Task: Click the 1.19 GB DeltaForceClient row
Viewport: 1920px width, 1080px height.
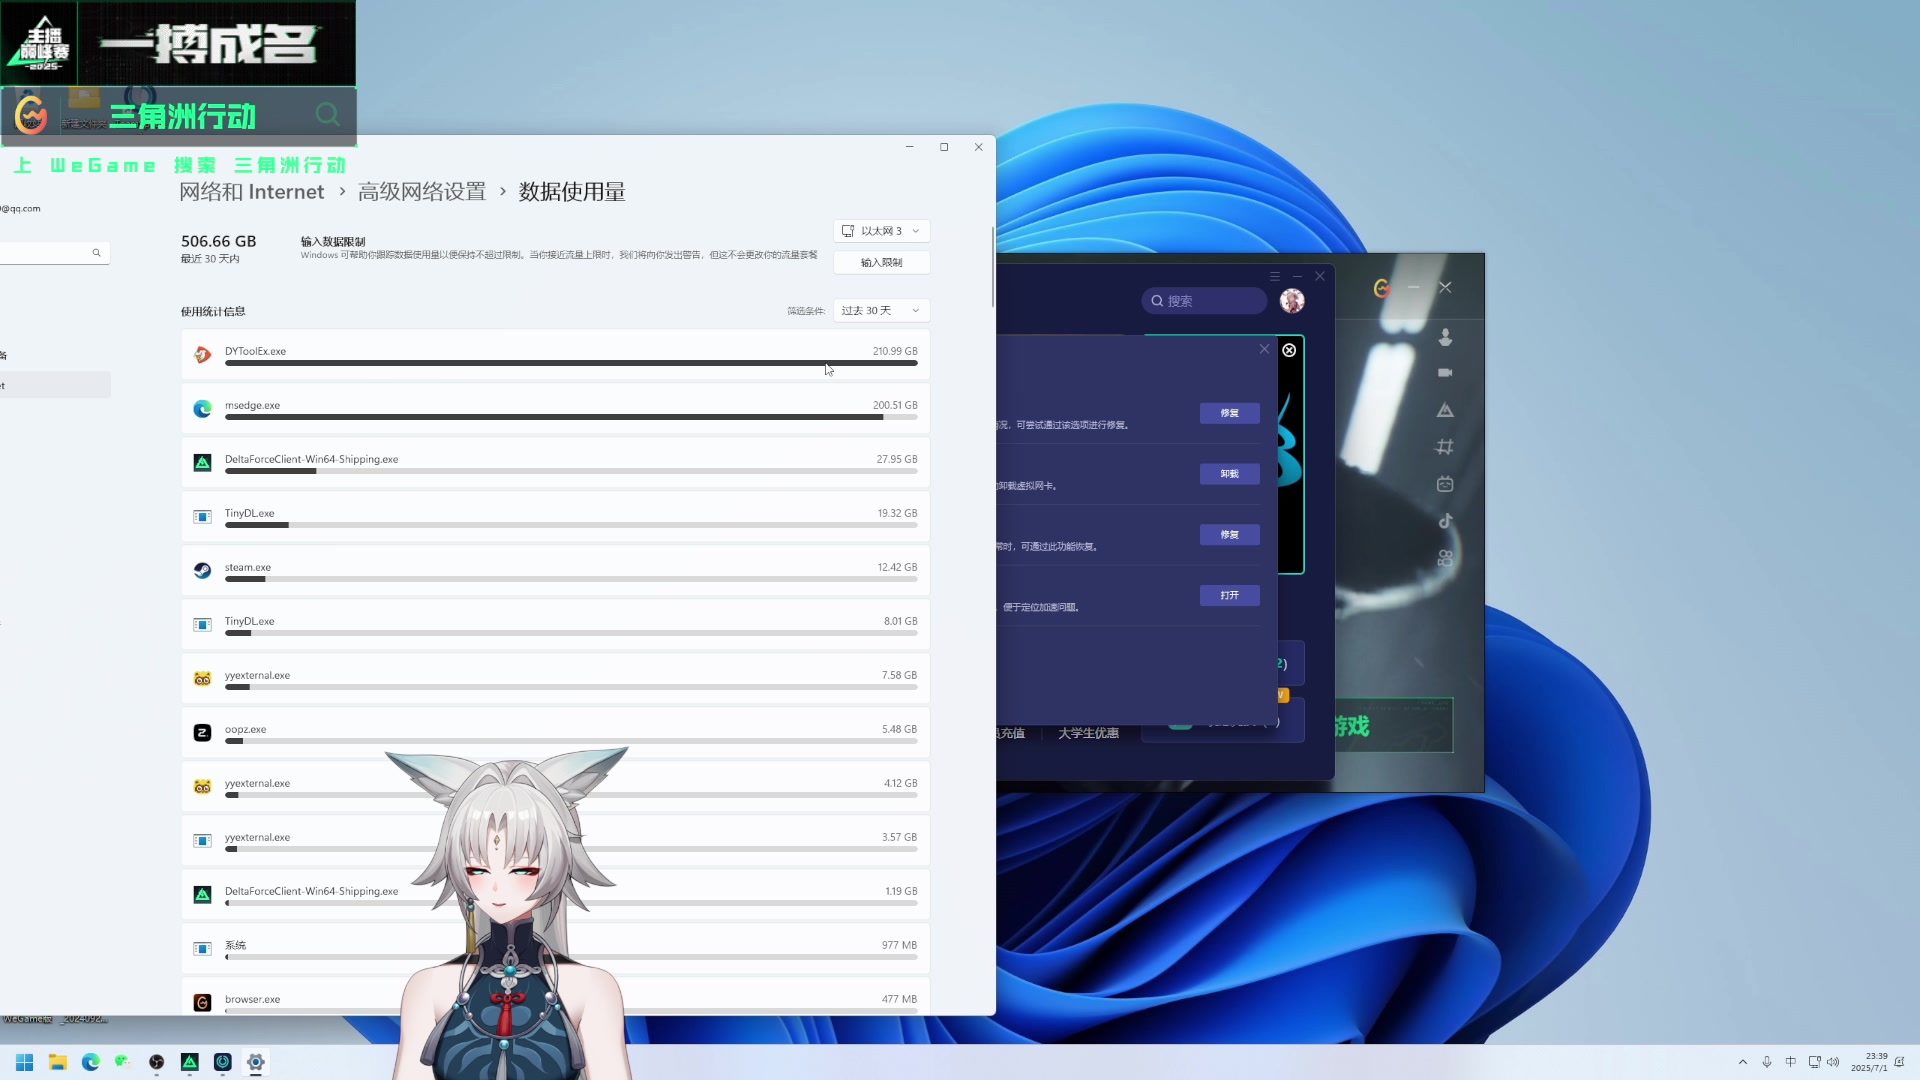Action: (556, 894)
